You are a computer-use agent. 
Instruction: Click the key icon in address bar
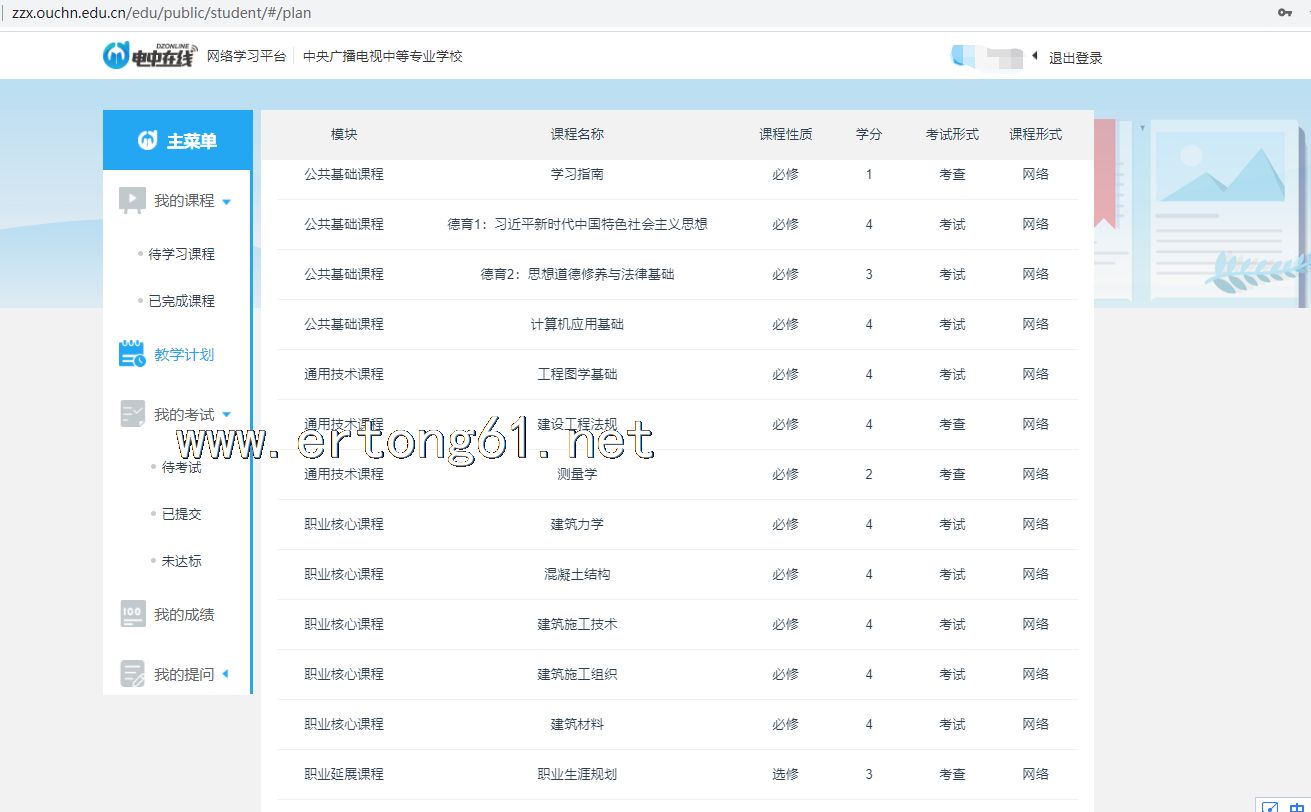(x=1285, y=12)
